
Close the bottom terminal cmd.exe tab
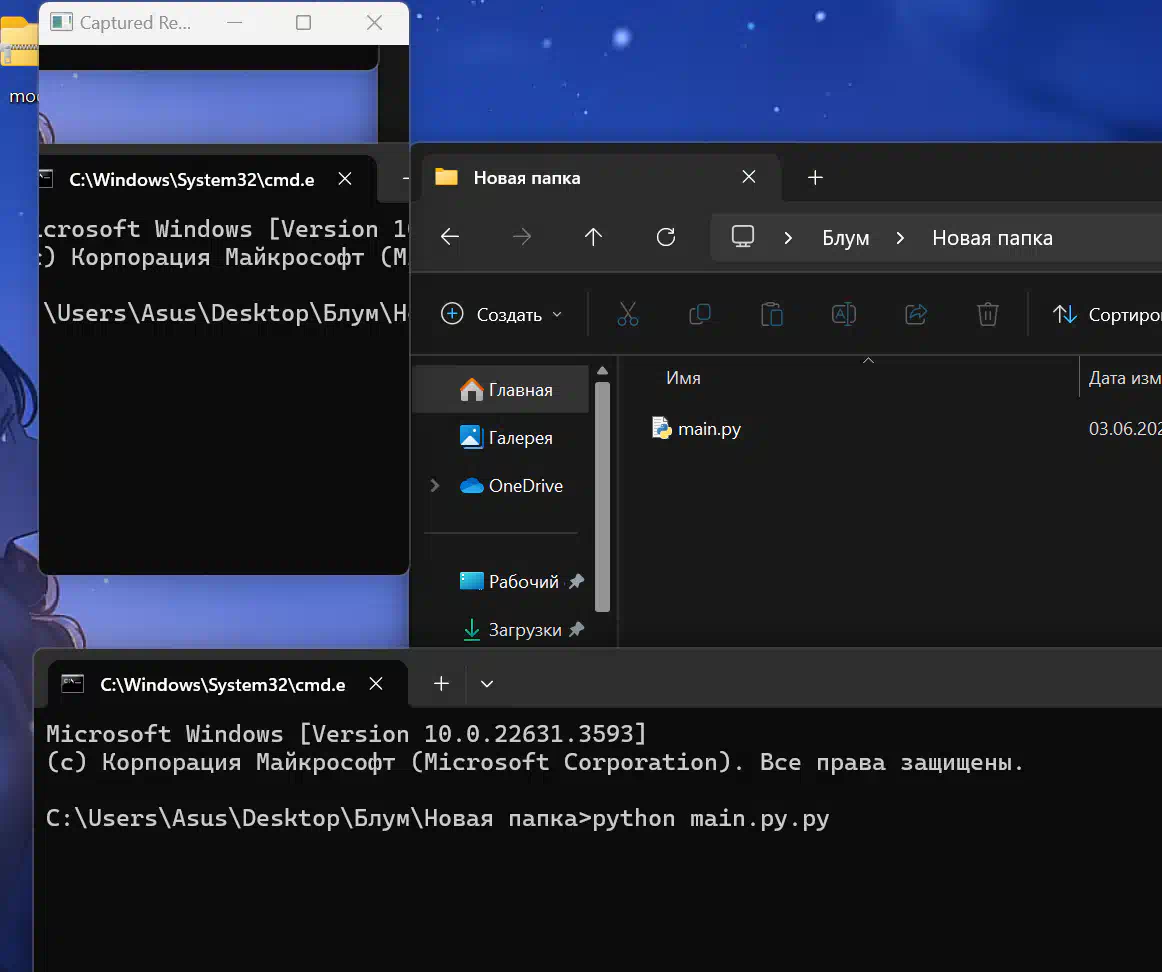coord(376,684)
